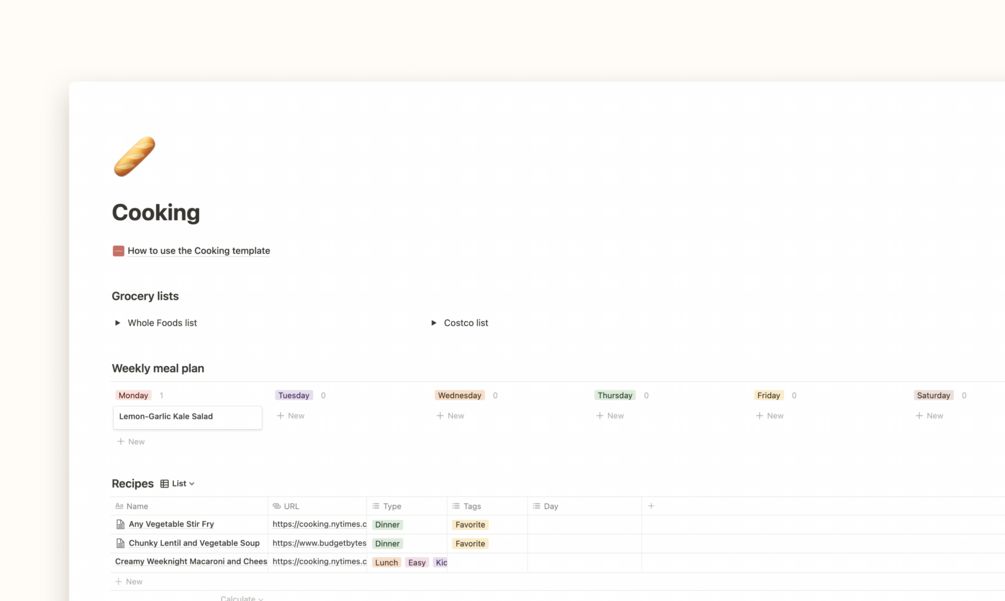Open Chunky Lentil and Vegetable Soup recipe
The image size is (1005, 601).
[x=194, y=543]
